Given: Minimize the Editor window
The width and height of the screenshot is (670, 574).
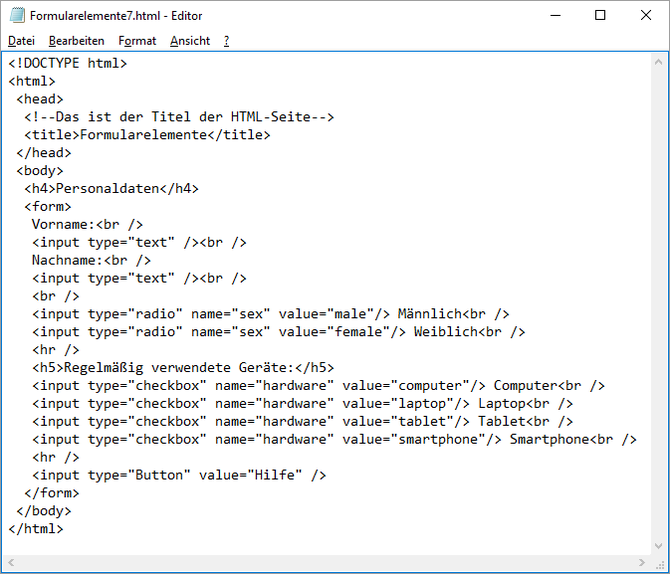Looking at the screenshot, I should (555, 15).
